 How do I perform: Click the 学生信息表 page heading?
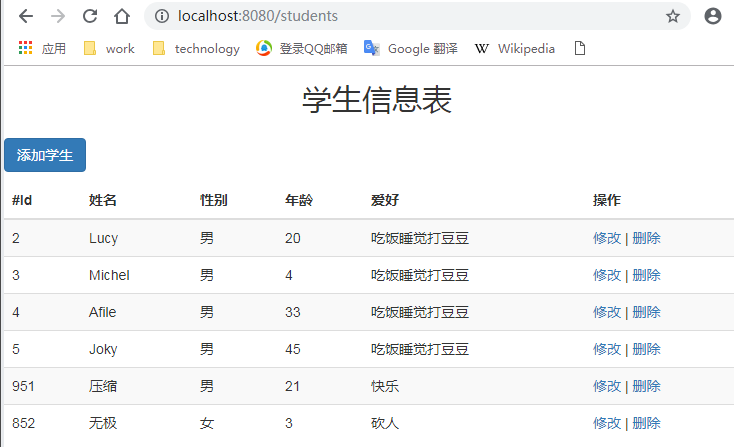point(377,100)
